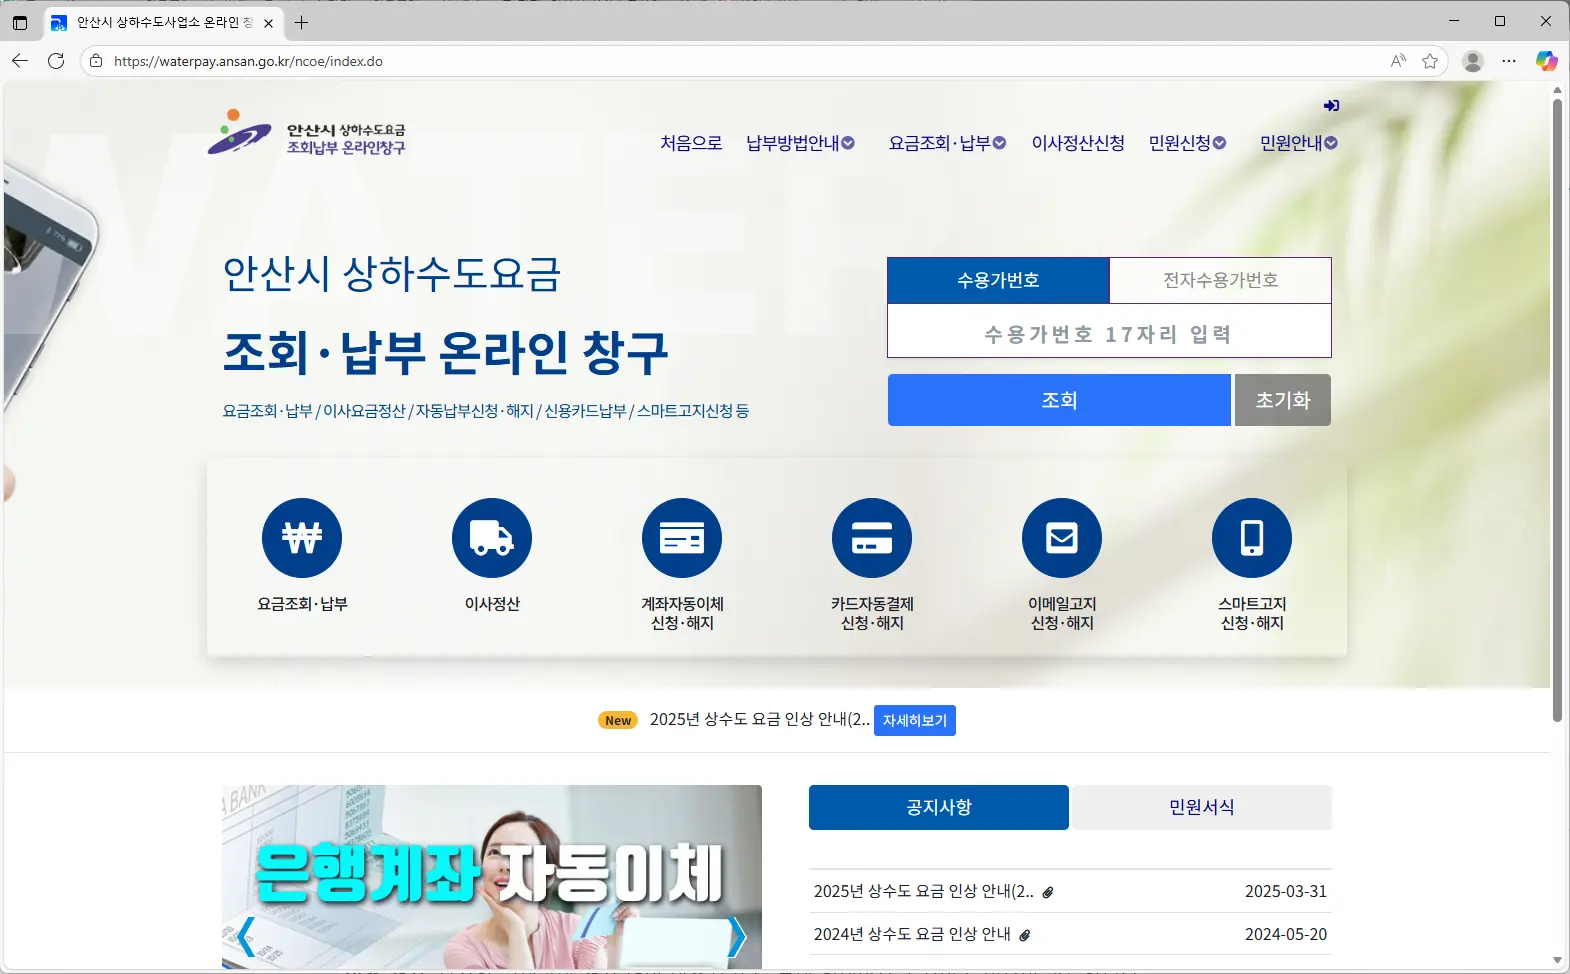Click the date 2025-03-31
The image size is (1570, 974).
coord(1286,891)
